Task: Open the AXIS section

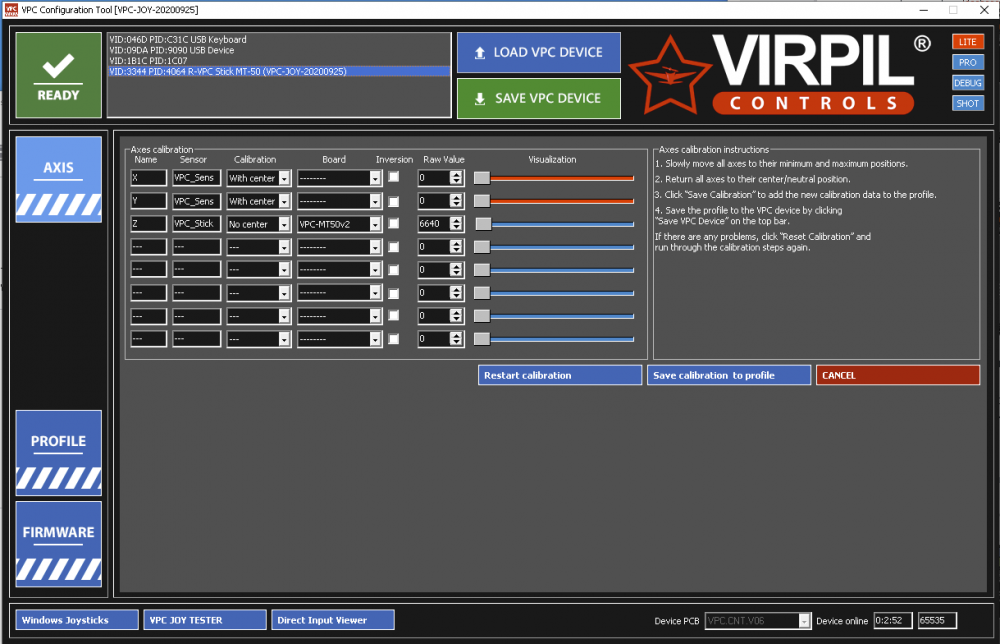Action: 59,179
